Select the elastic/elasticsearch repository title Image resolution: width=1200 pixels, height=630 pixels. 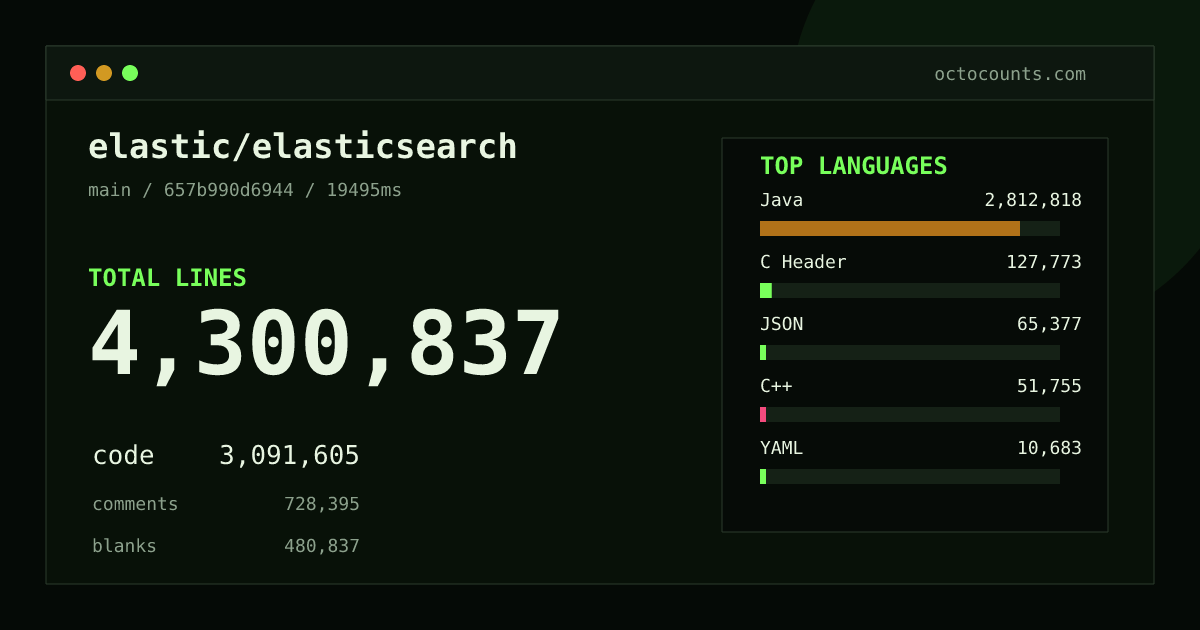[x=303, y=147]
